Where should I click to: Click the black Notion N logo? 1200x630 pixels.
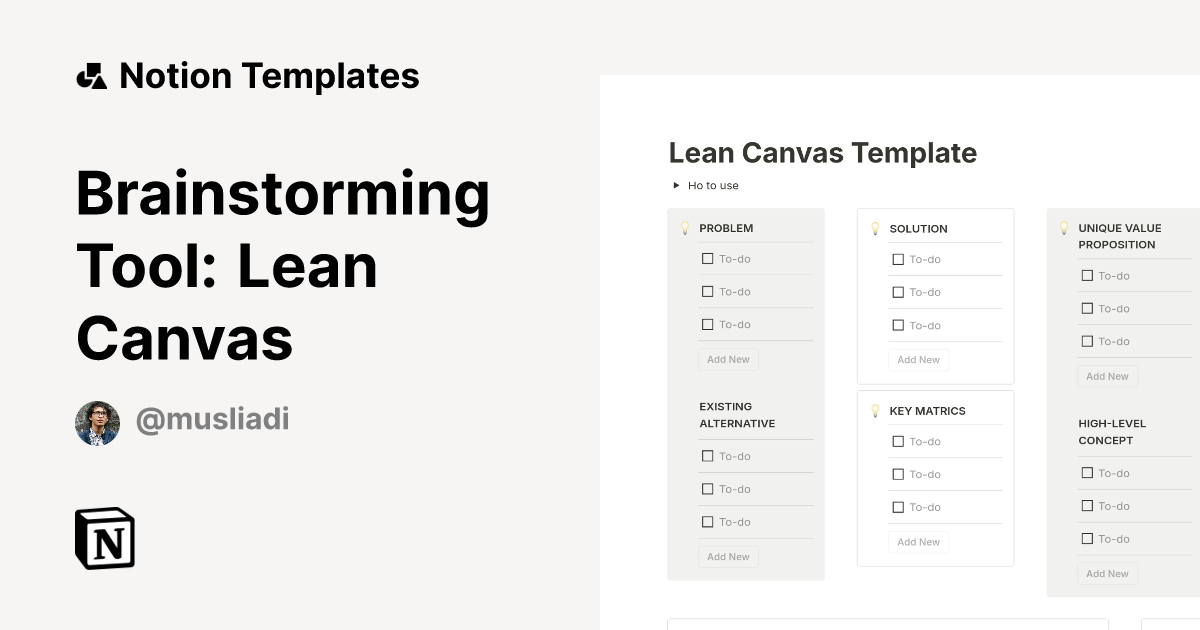pos(105,538)
